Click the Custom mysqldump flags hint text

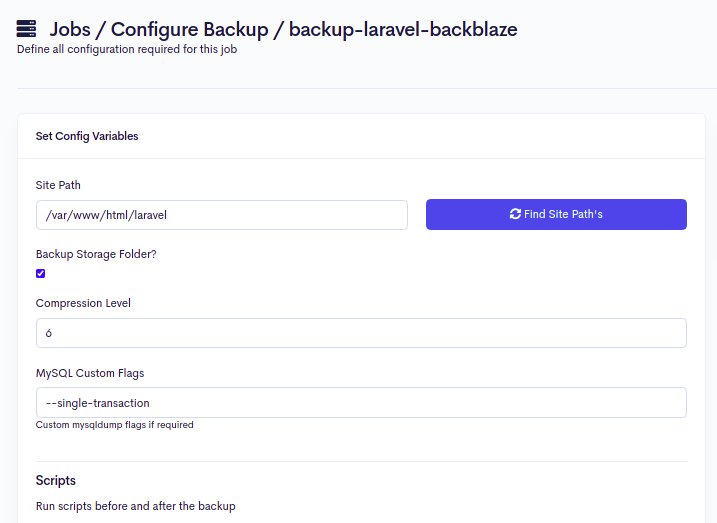114,425
